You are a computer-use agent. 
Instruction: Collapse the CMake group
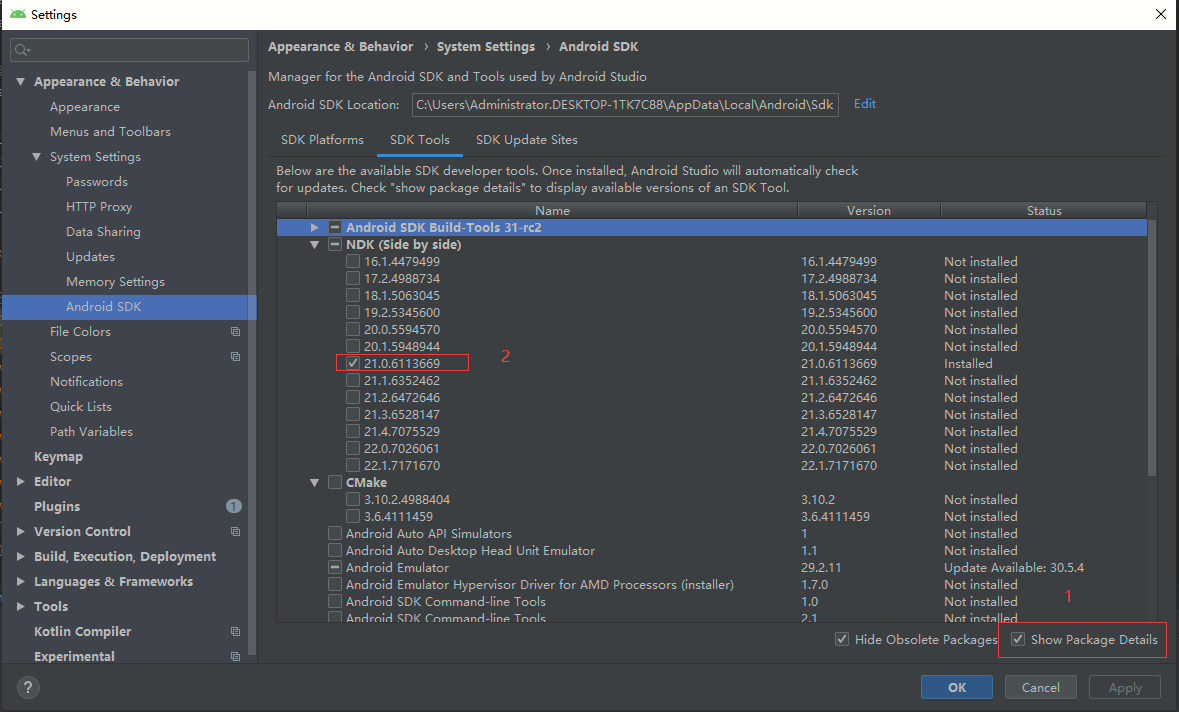pos(314,483)
